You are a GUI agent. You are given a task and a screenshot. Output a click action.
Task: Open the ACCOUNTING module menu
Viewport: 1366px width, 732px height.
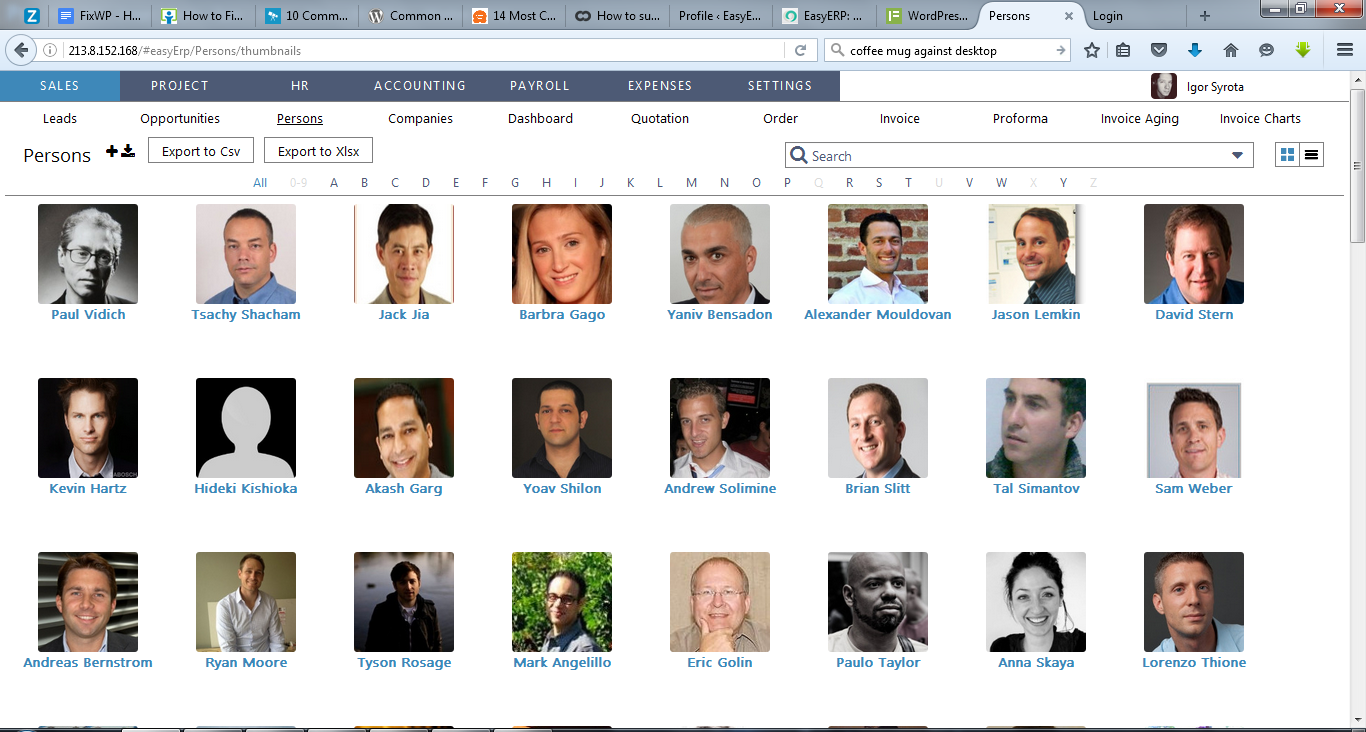420,86
